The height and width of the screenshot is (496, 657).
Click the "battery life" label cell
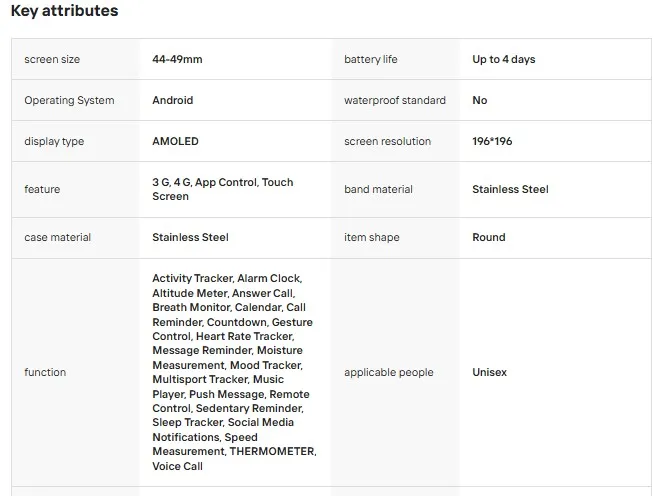370,60
